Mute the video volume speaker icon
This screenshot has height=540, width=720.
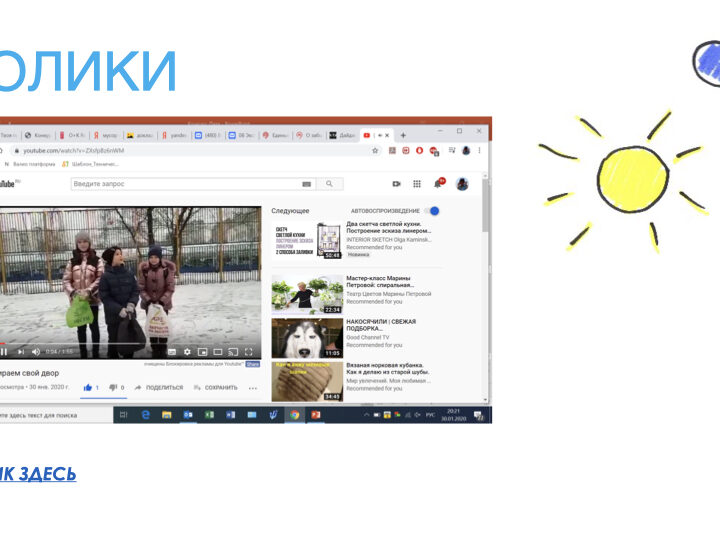pos(34,352)
